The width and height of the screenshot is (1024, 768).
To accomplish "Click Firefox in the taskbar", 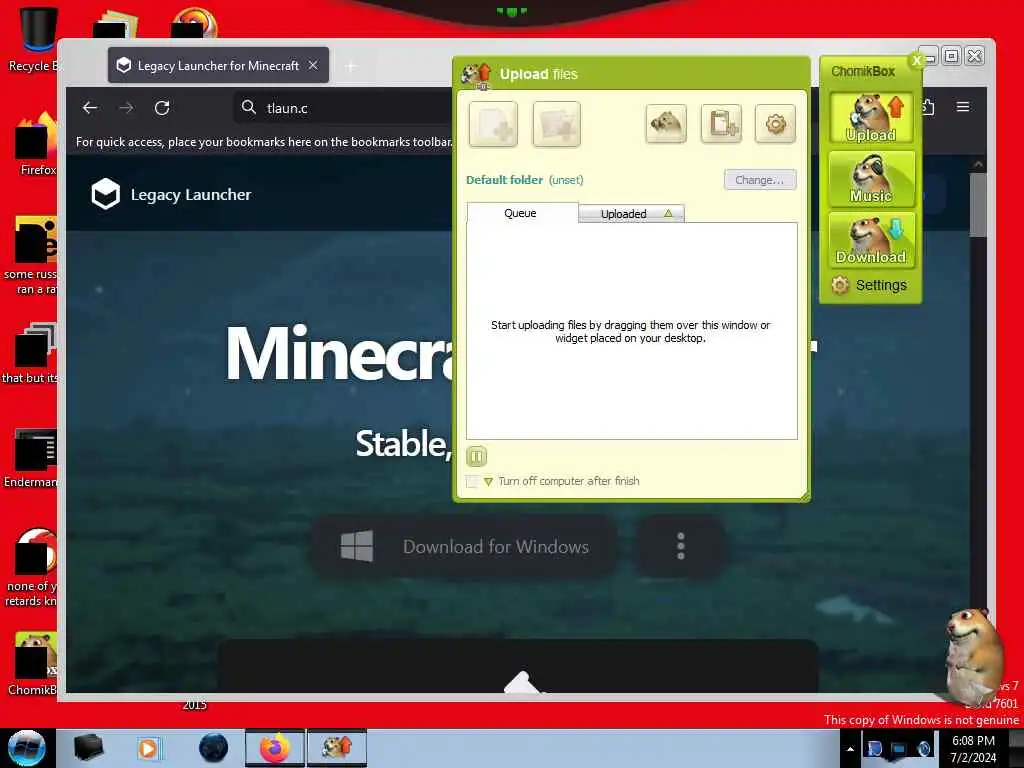I will pyautogui.click(x=275, y=748).
